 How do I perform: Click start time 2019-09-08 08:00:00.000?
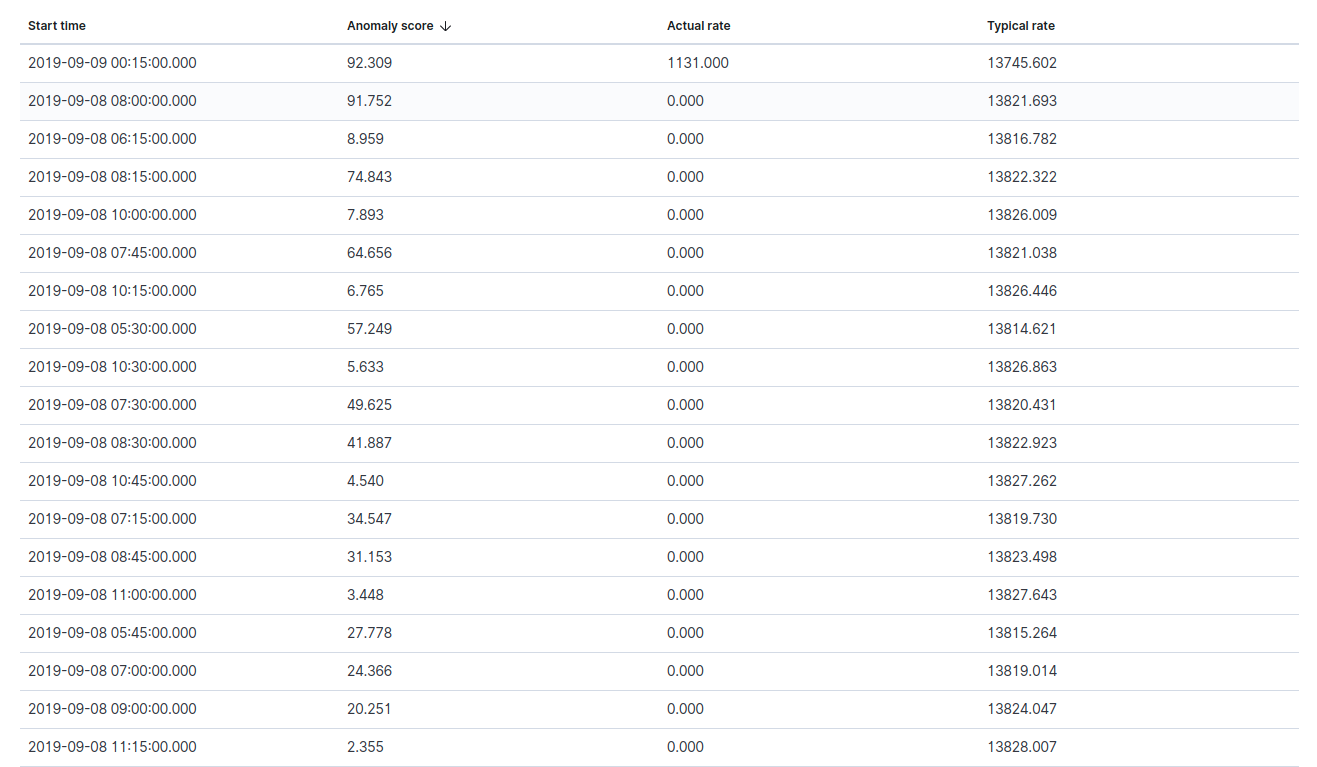pos(112,100)
